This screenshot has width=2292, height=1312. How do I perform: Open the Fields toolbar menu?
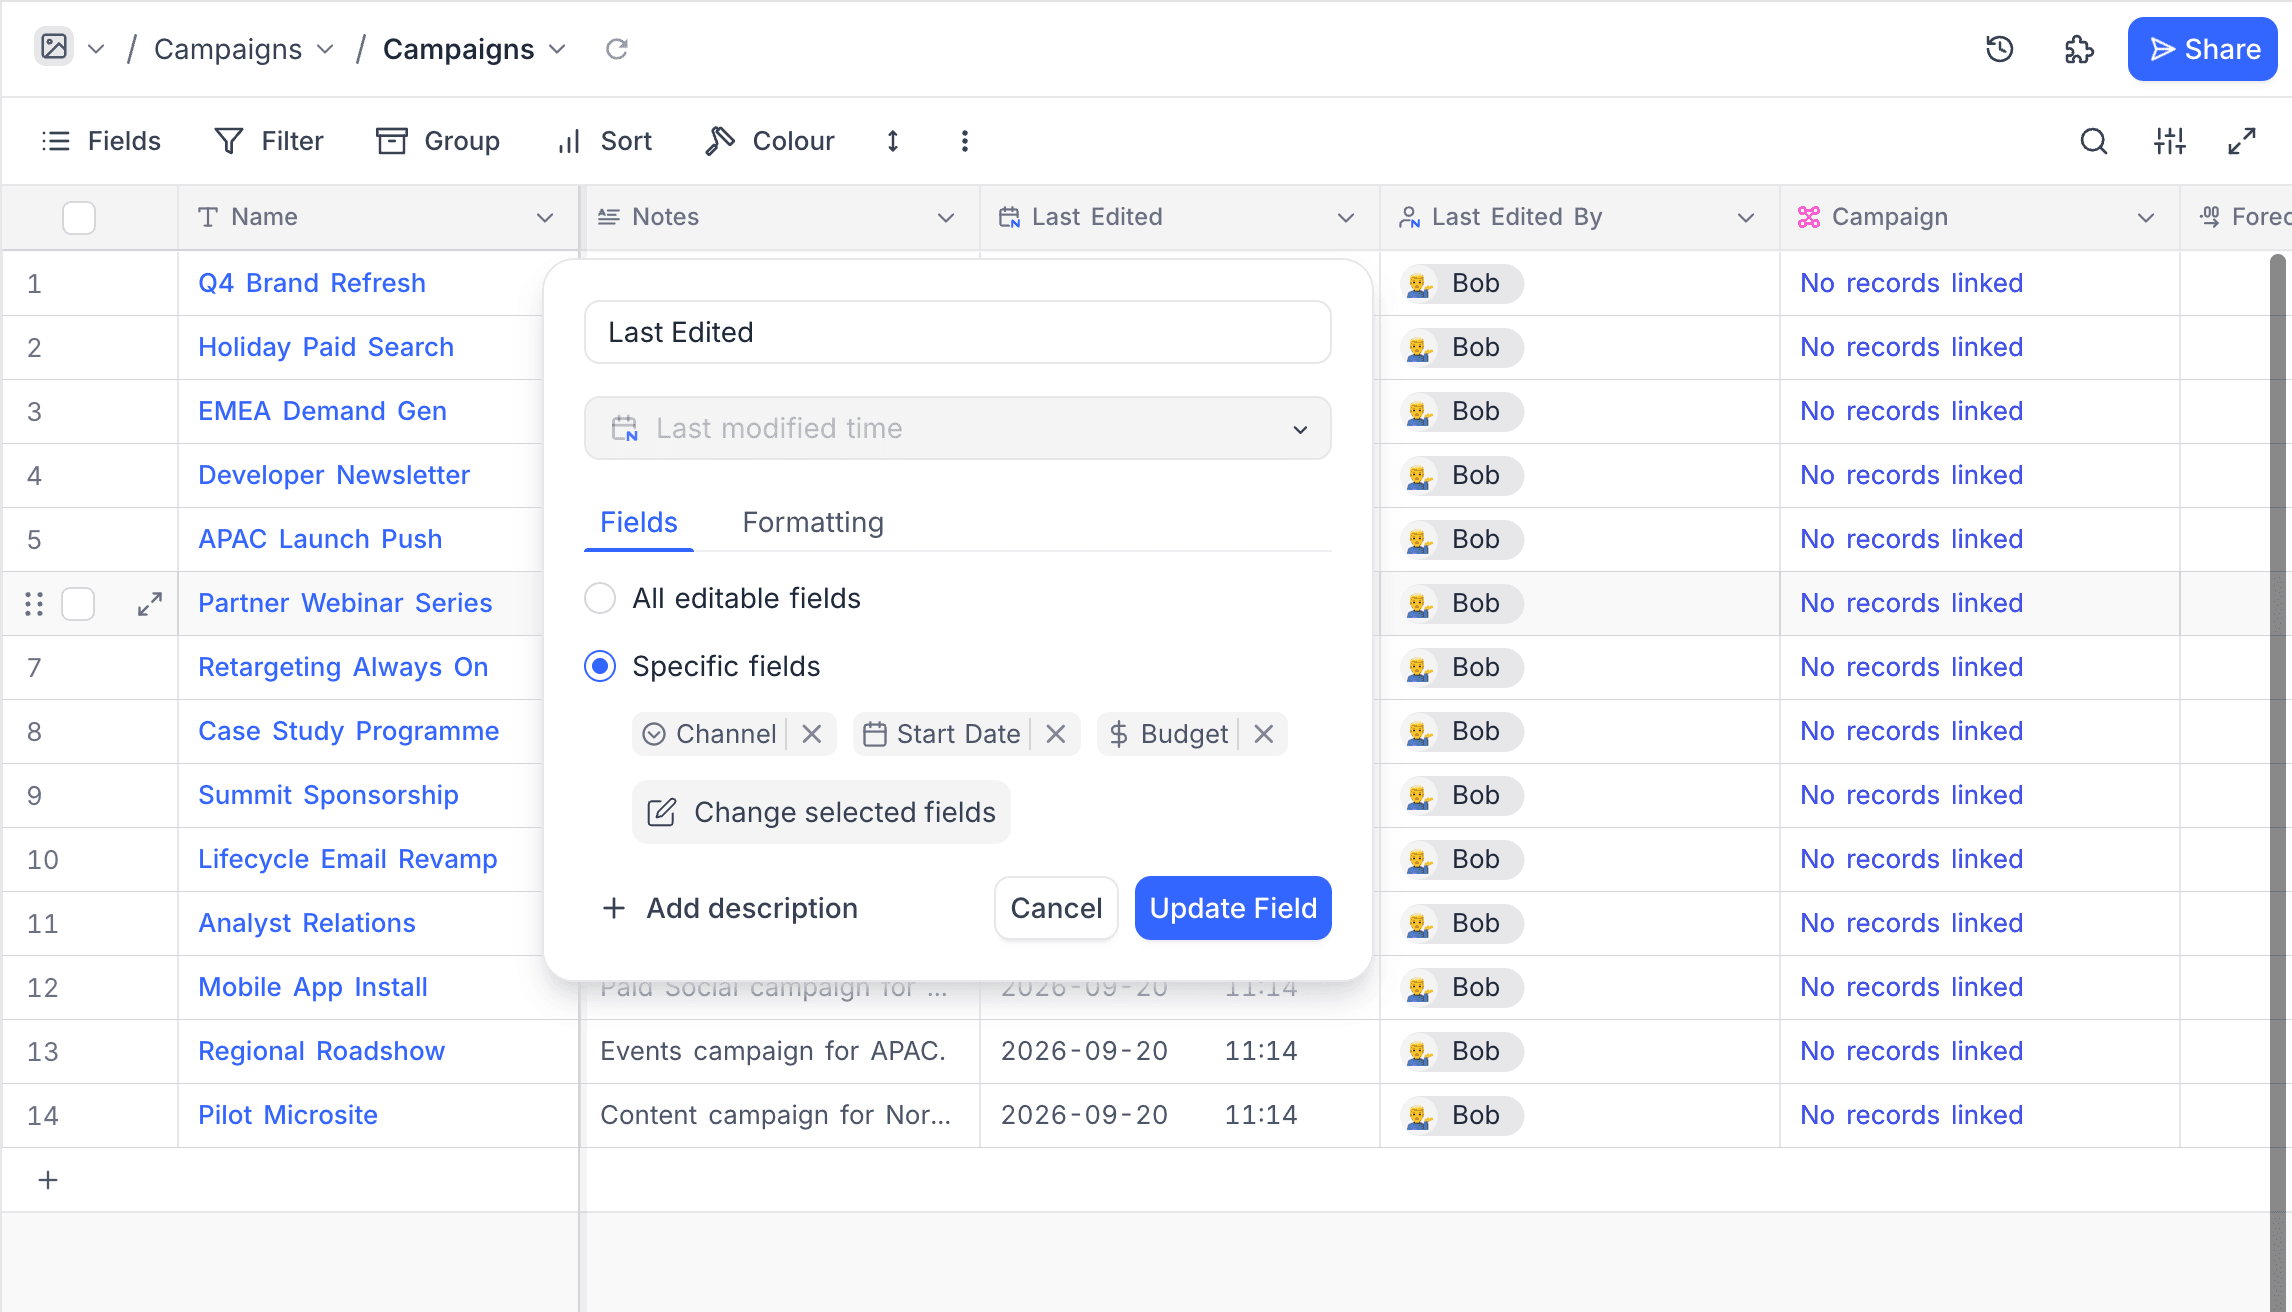pos(101,141)
